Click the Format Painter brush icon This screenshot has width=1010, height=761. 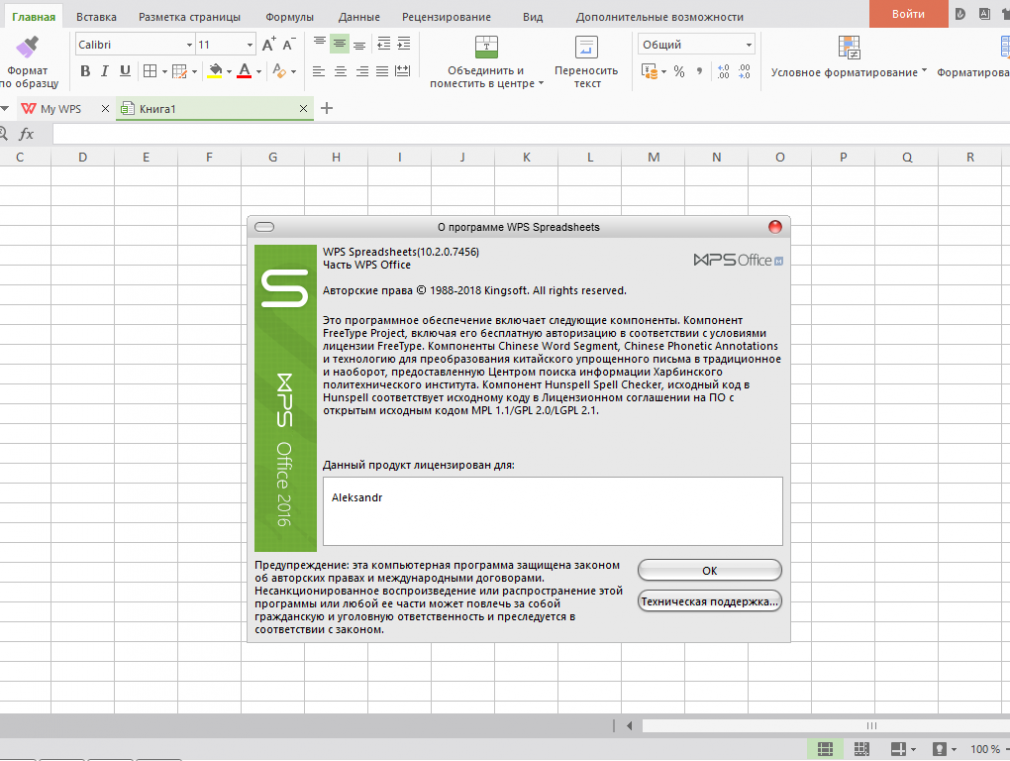(x=27, y=48)
